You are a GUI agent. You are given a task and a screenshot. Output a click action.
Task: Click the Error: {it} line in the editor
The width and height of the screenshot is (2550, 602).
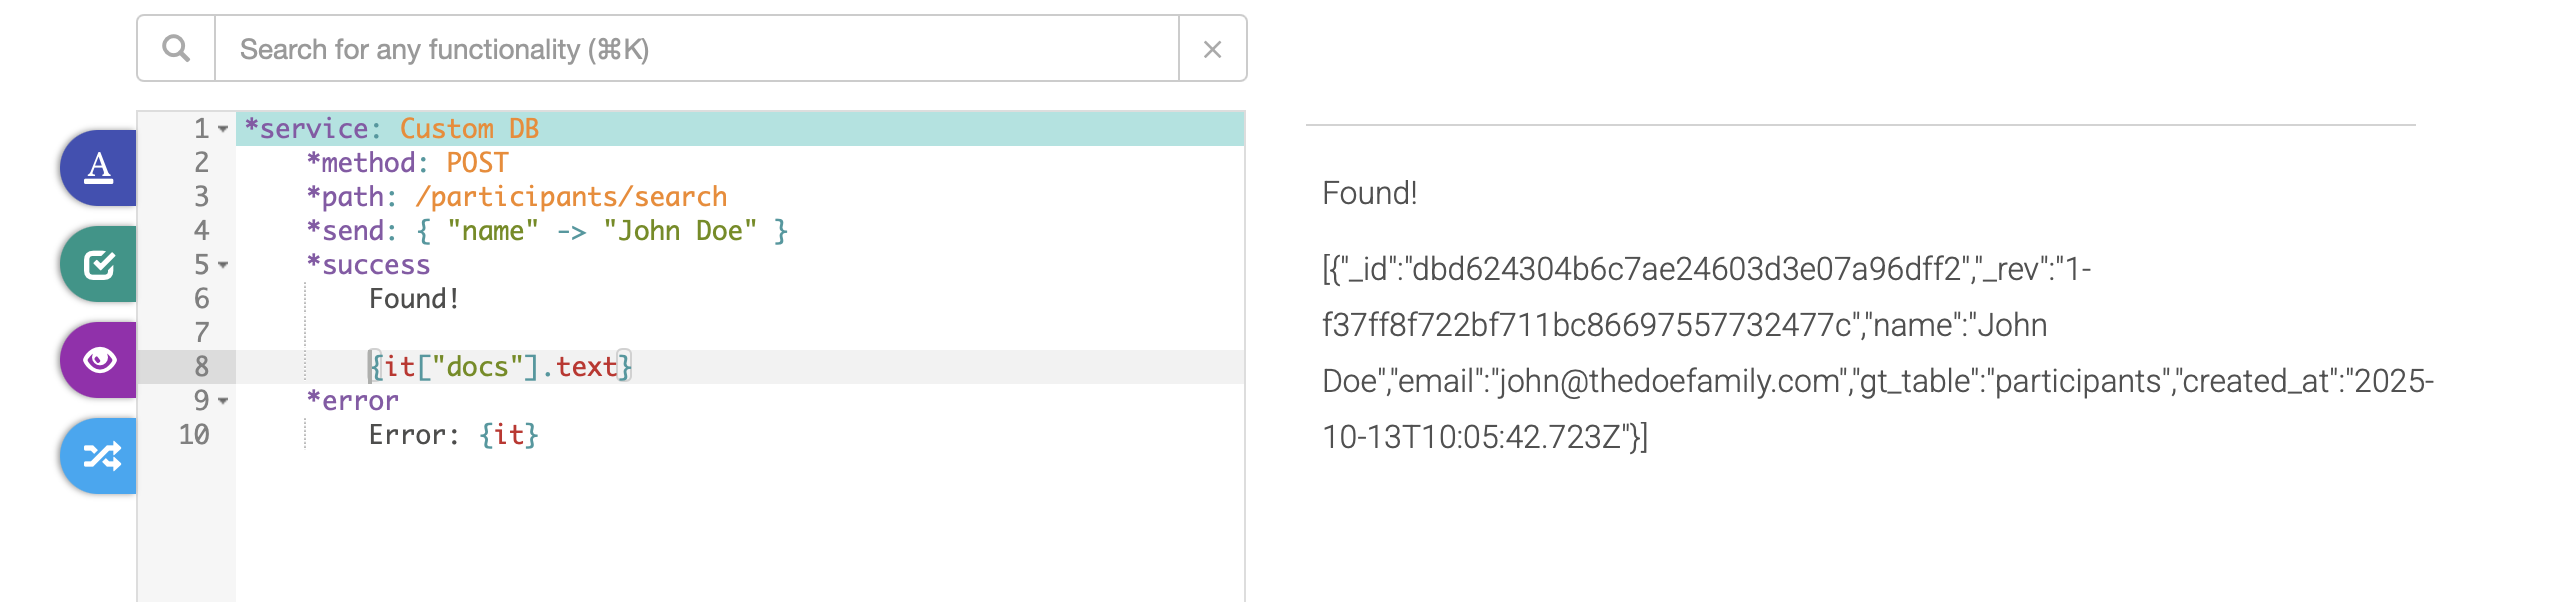coord(453,434)
